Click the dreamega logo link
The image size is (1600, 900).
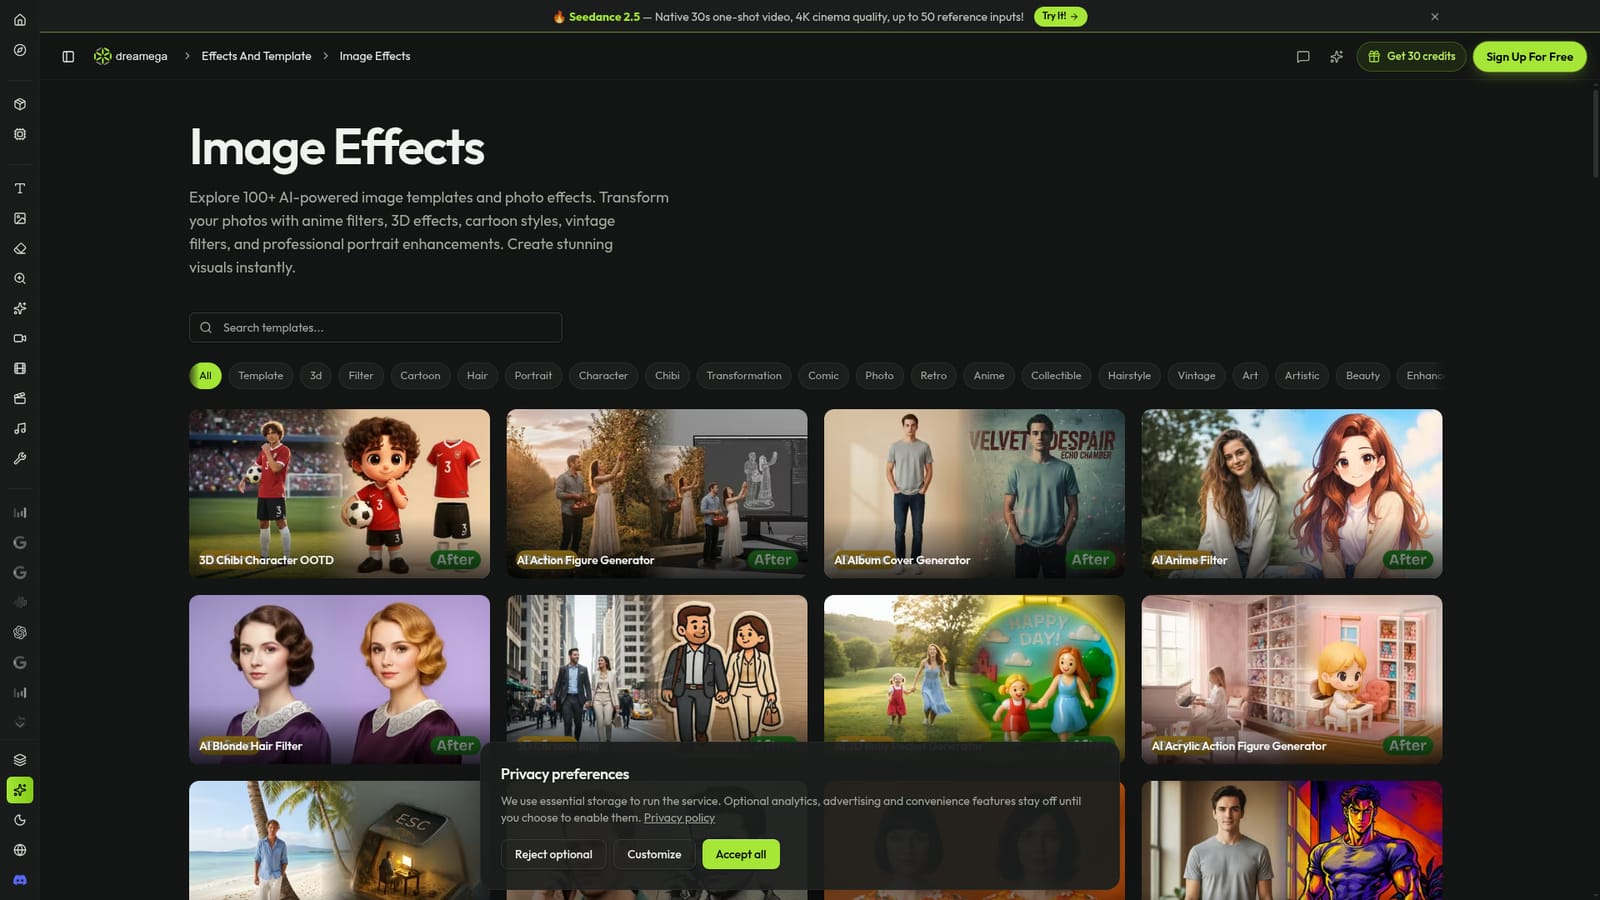(131, 56)
